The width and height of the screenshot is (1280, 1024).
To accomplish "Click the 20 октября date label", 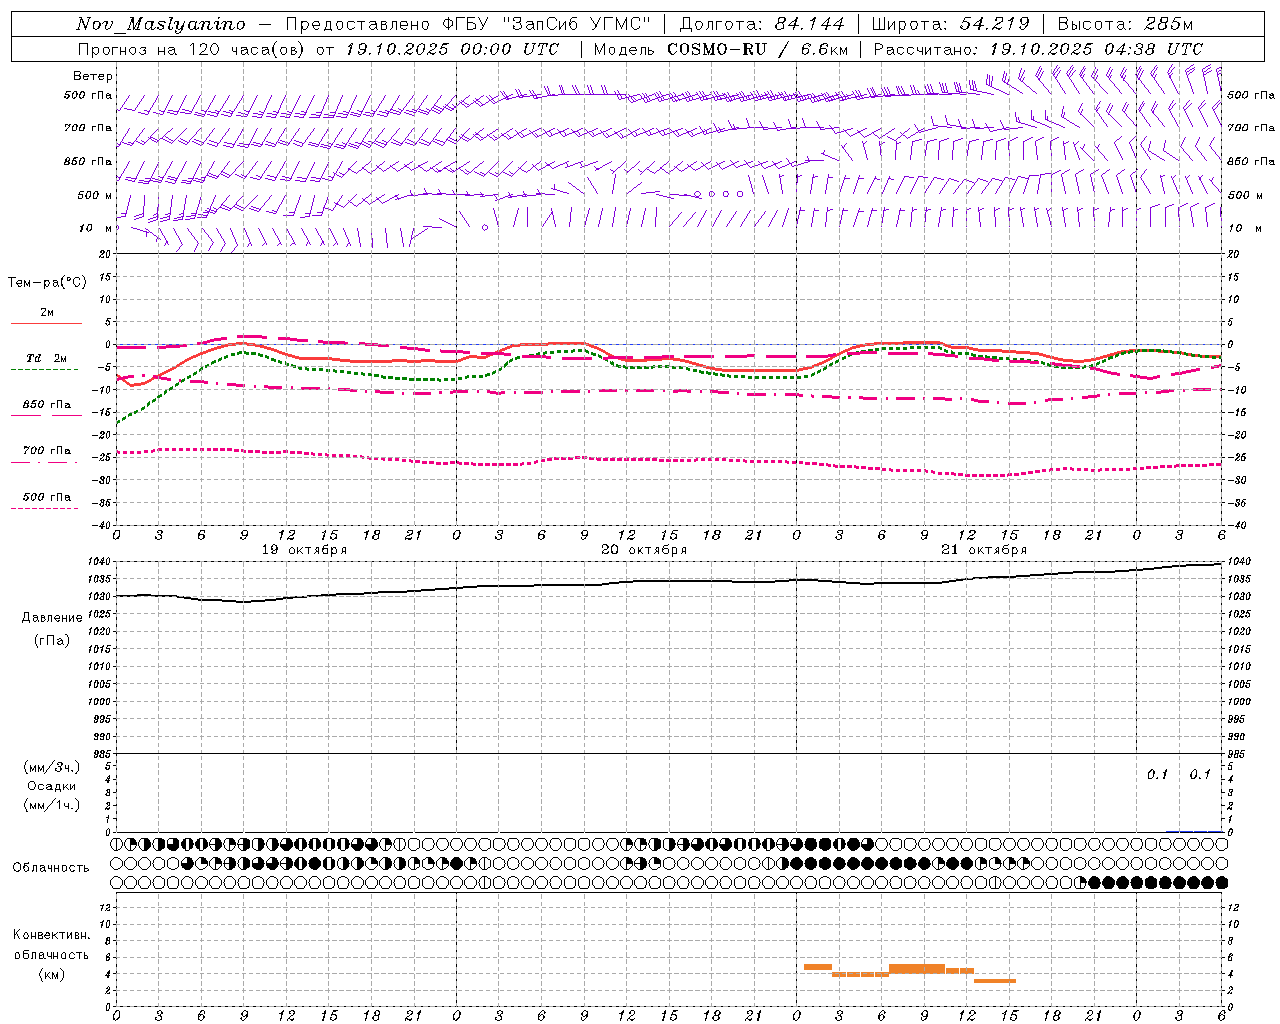I will [x=644, y=550].
